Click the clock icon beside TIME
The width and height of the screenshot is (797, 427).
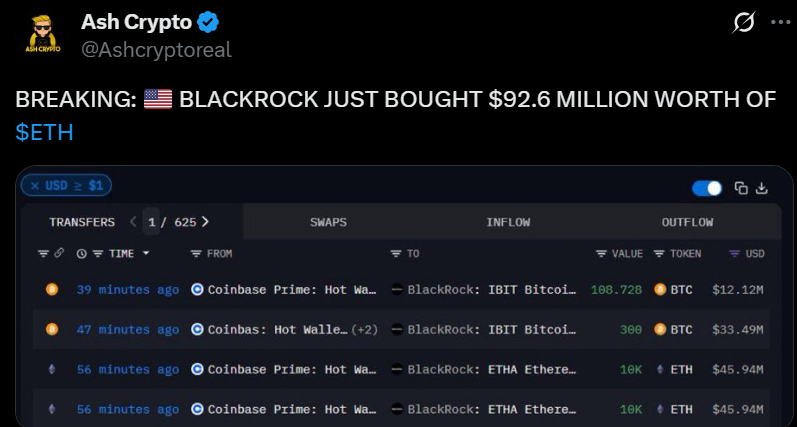[81, 253]
